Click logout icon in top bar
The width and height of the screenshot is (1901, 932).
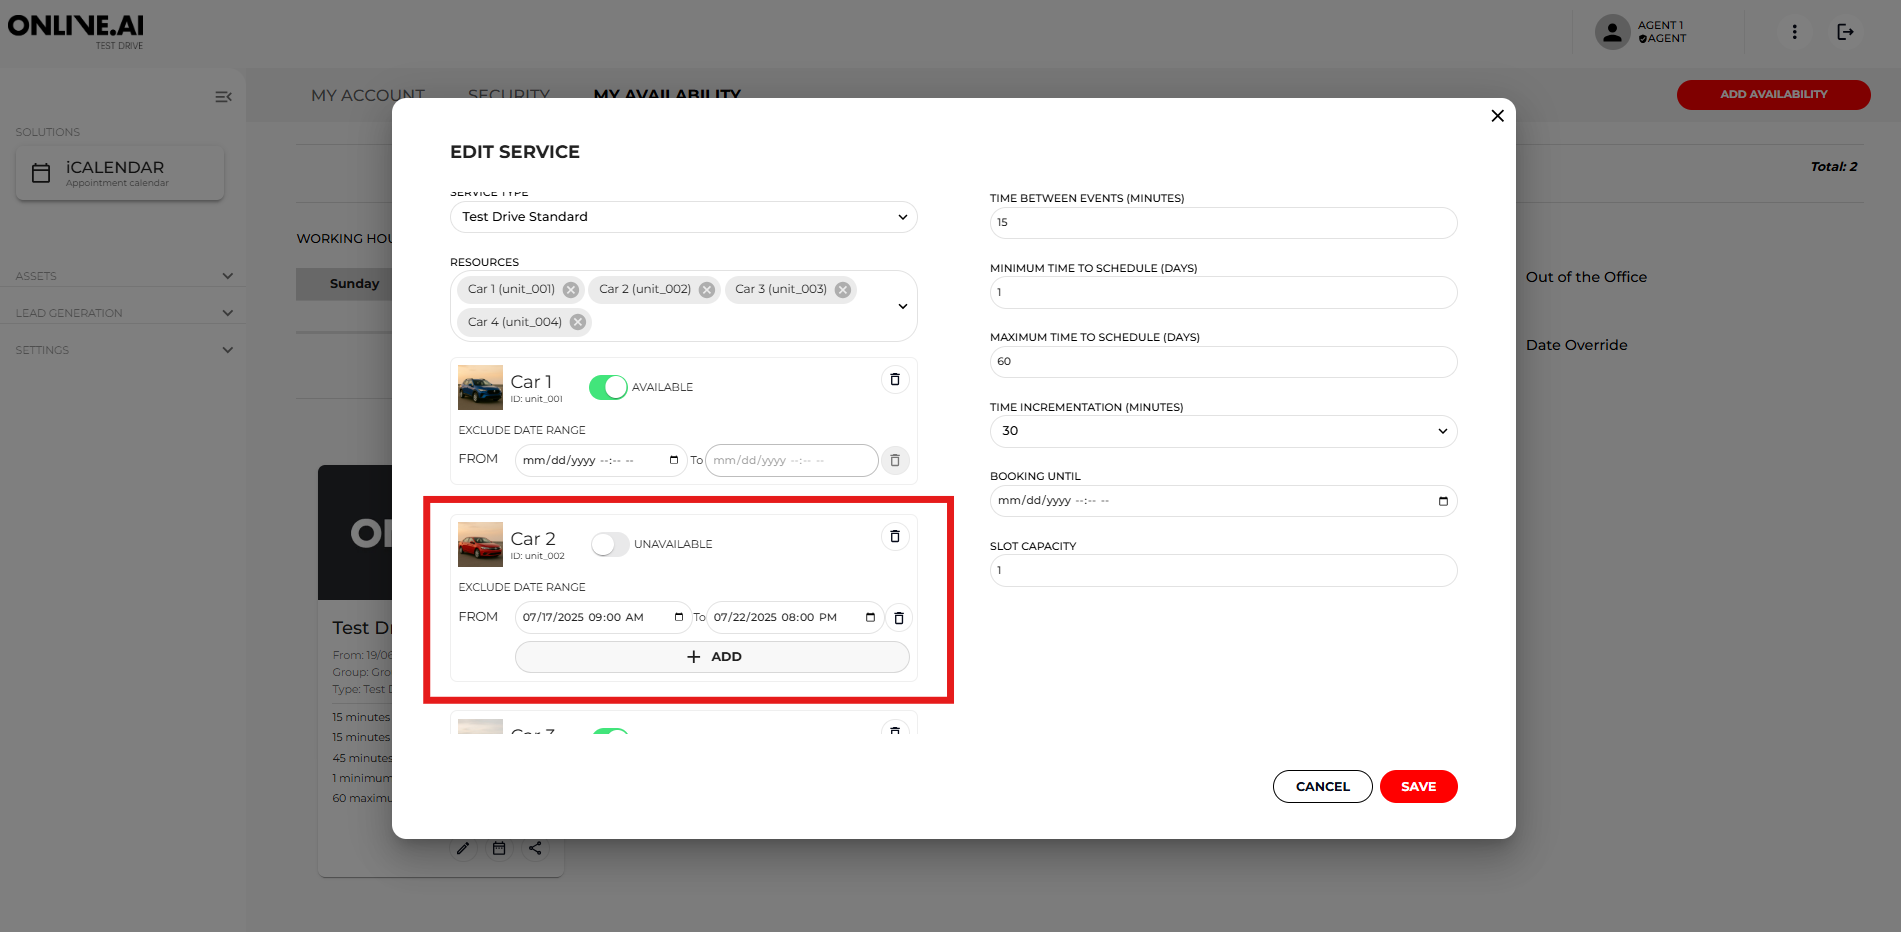tap(1845, 32)
